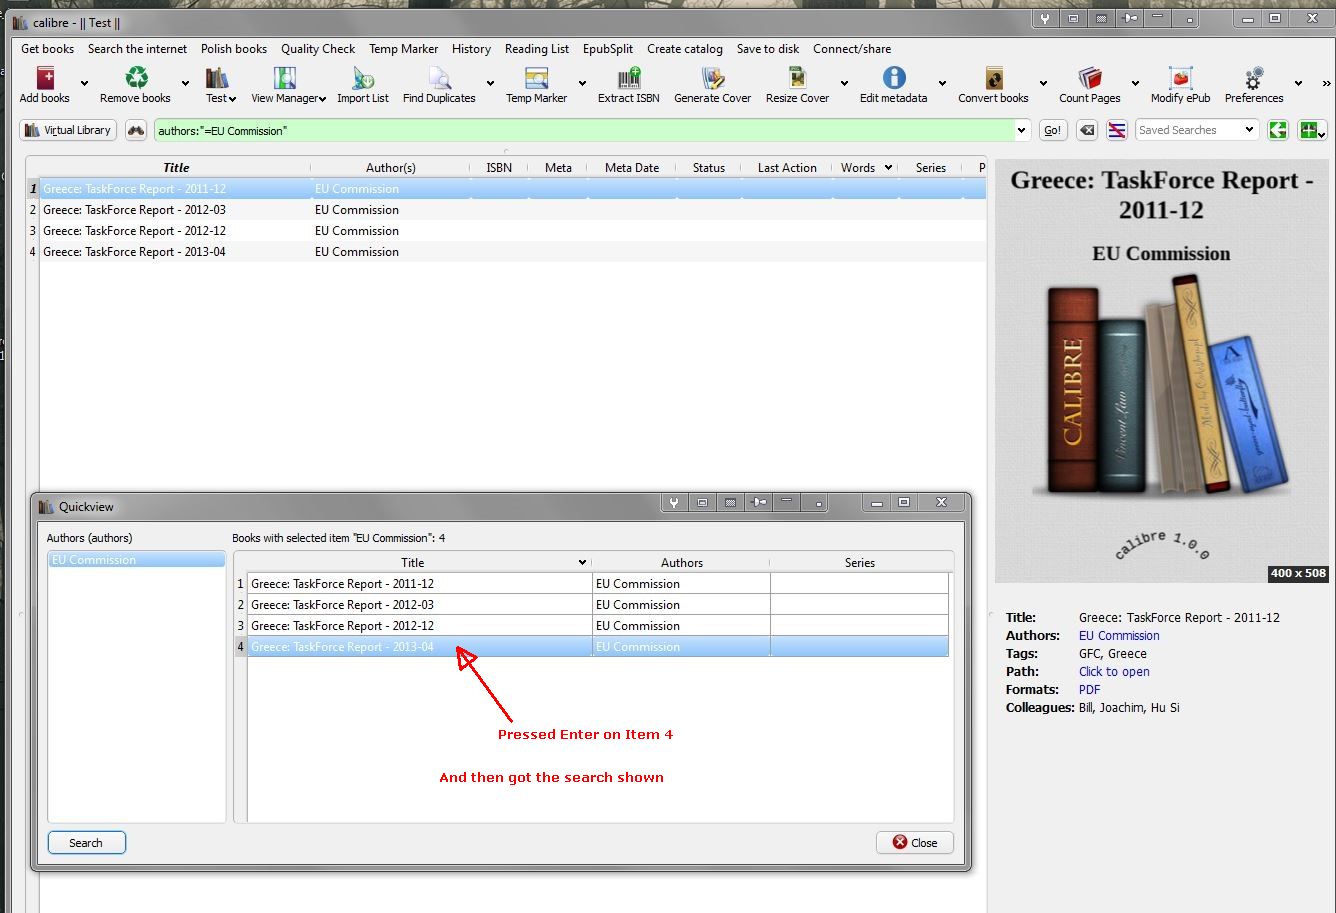Expand the Preferences dropdown arrow
Screen dimensions: 1336x913
tap(1298, 83)
